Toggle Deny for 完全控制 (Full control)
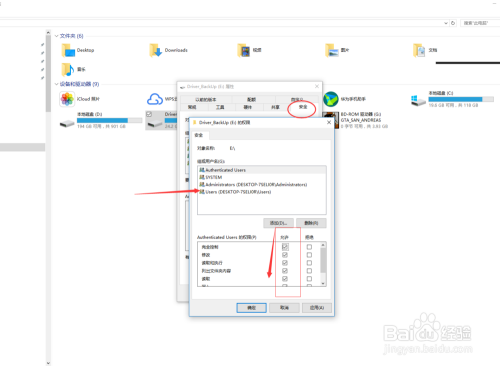 click(x=309, y=247)
